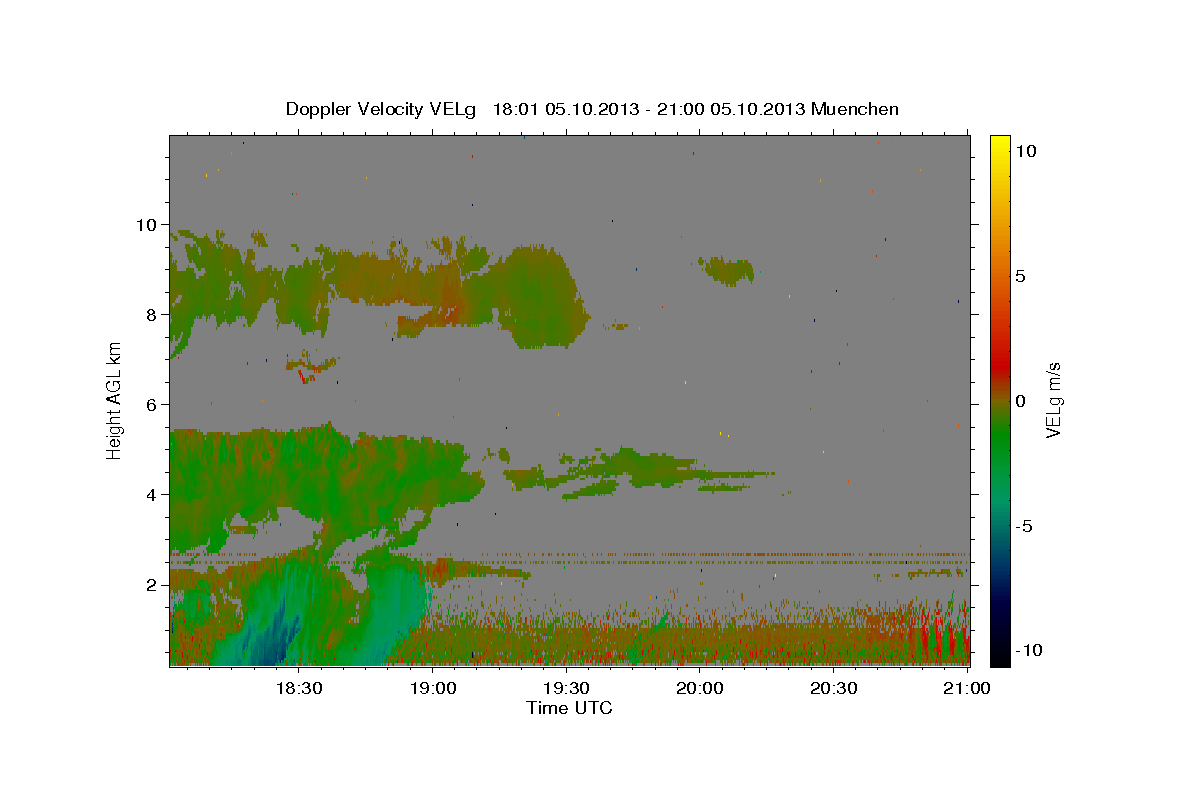Image resolution: width=1200 pixels, height=800 pixels.
Task: Click the height tick label 6
Action: 151,404
